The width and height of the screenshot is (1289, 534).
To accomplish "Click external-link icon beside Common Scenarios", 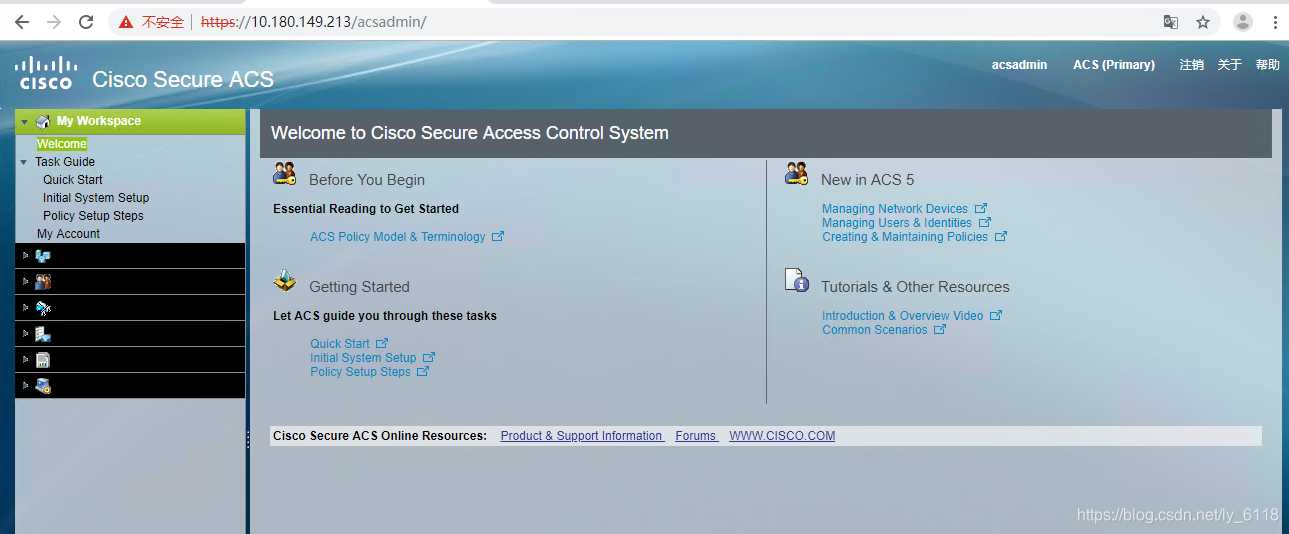I will click(x=940, y=330).
